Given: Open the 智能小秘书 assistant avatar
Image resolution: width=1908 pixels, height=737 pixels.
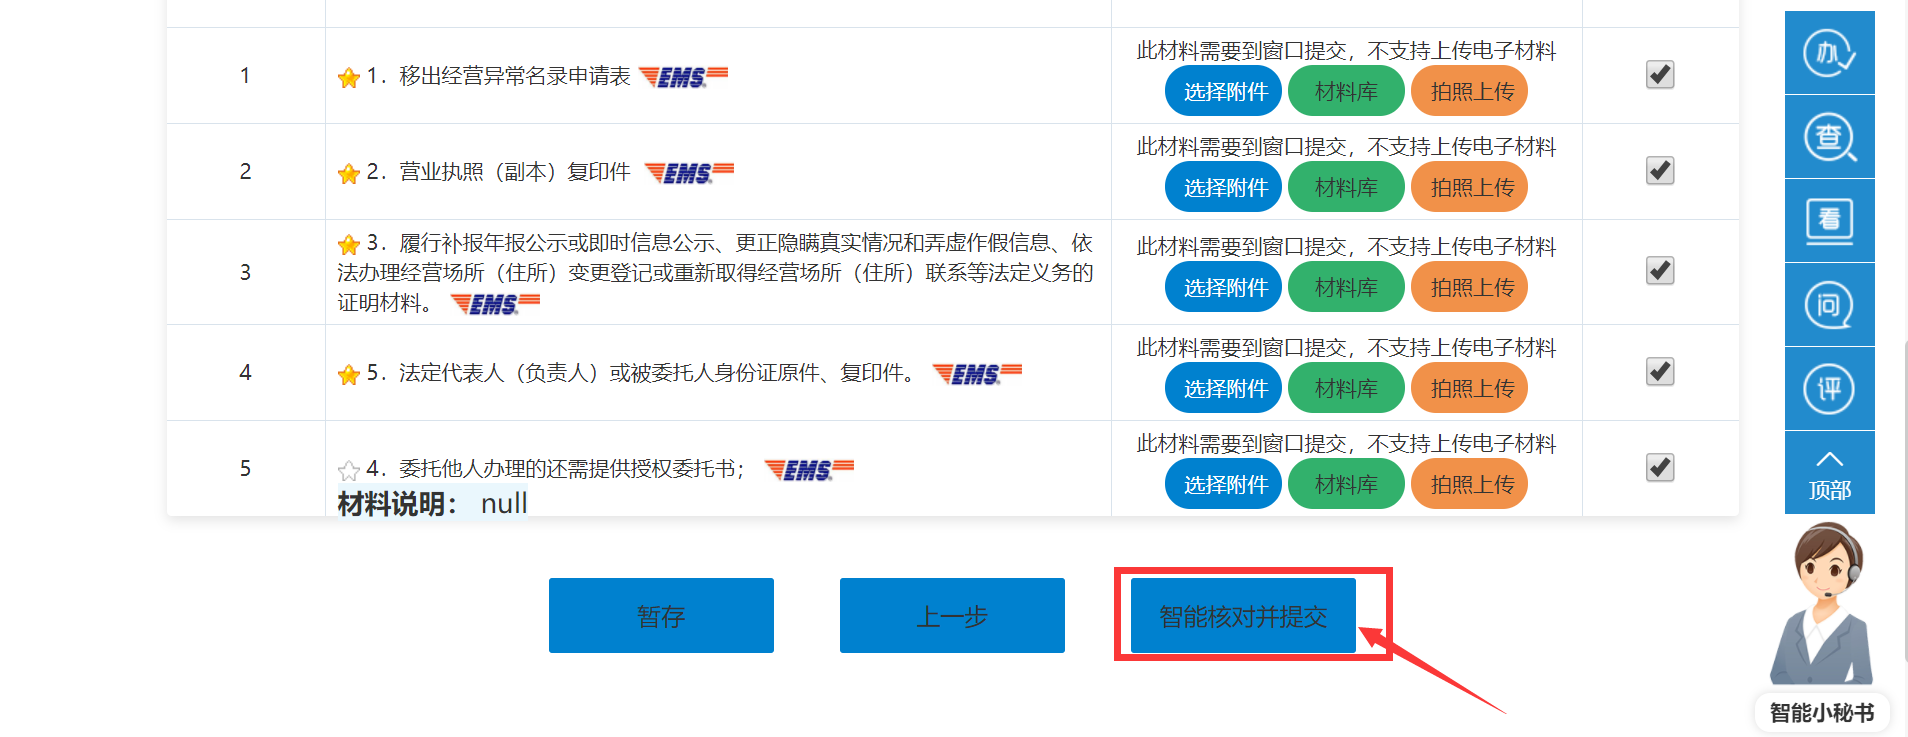Looking at the screenshot, I should tap(1821, 610).
